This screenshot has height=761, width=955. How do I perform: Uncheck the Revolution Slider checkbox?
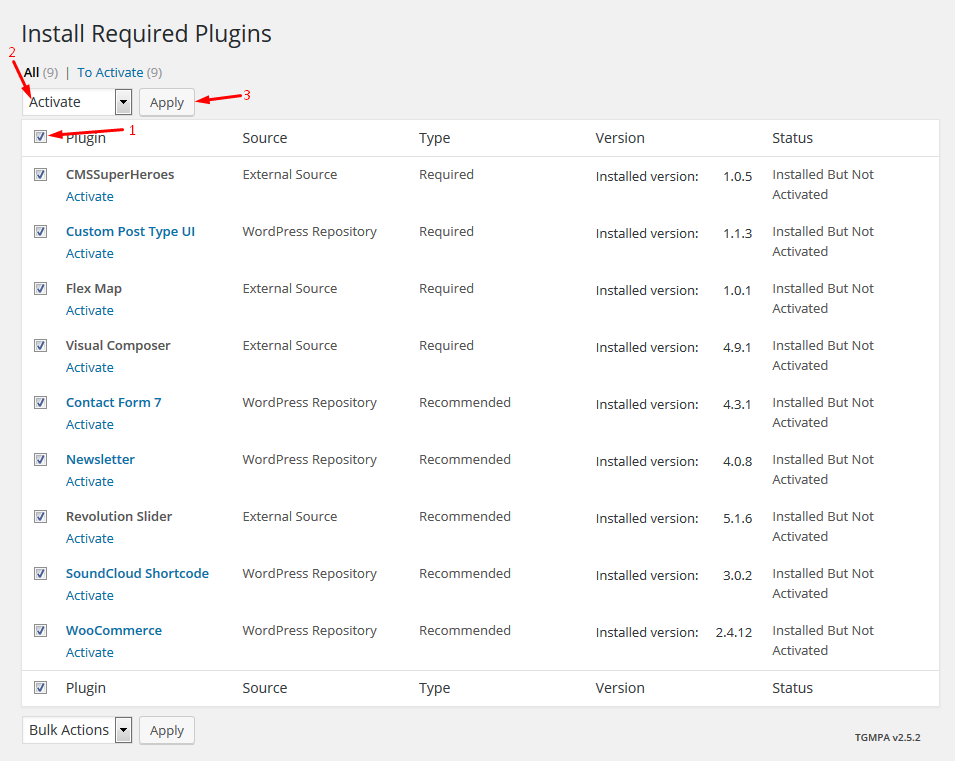pos(40,516)
